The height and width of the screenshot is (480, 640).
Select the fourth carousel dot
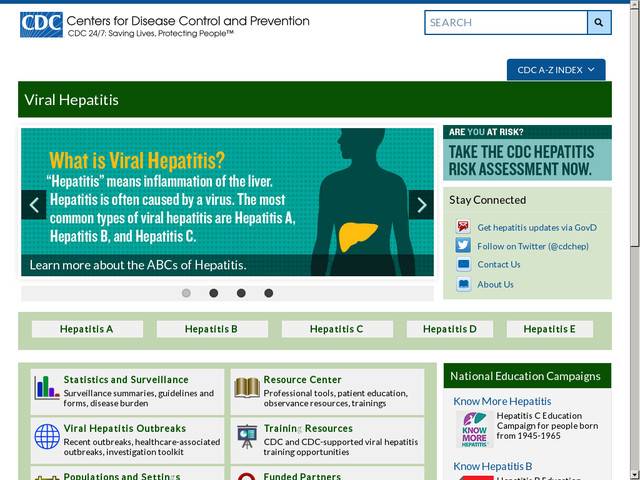269,293
